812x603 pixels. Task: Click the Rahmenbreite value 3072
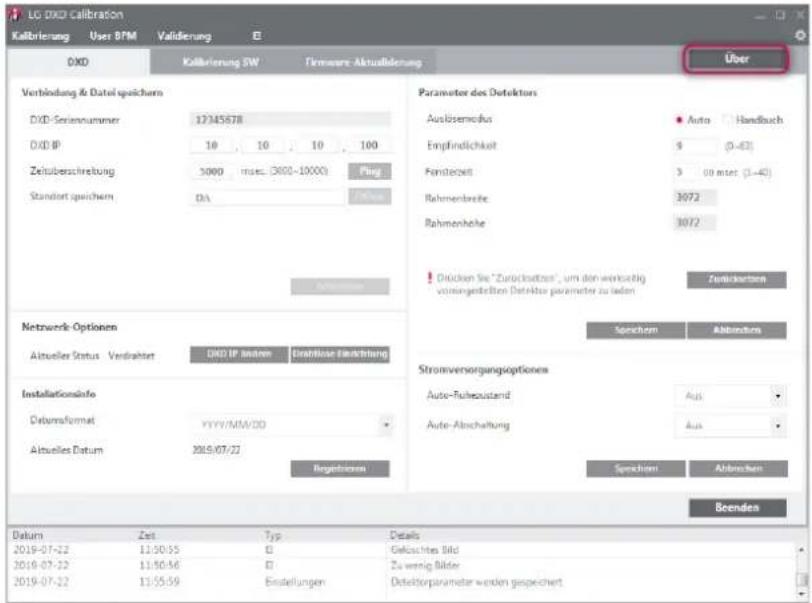pos(694,197)
